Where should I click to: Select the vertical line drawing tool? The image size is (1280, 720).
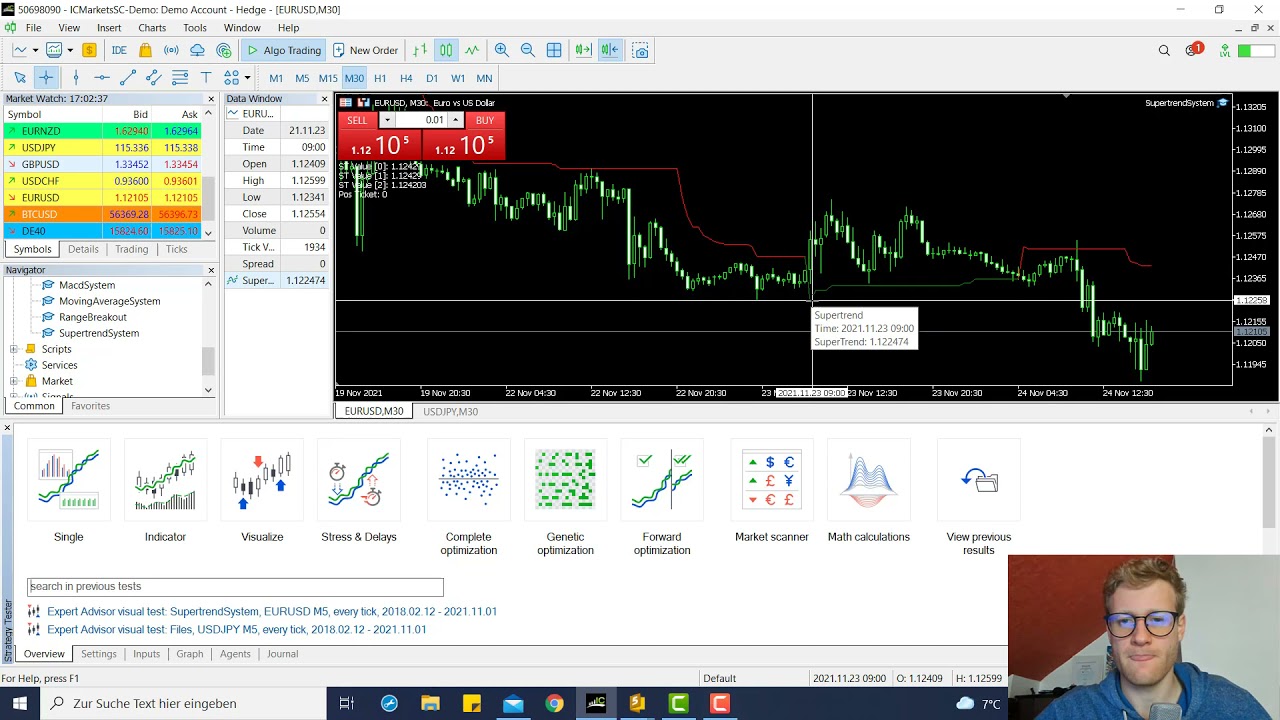tap(76, 78)
